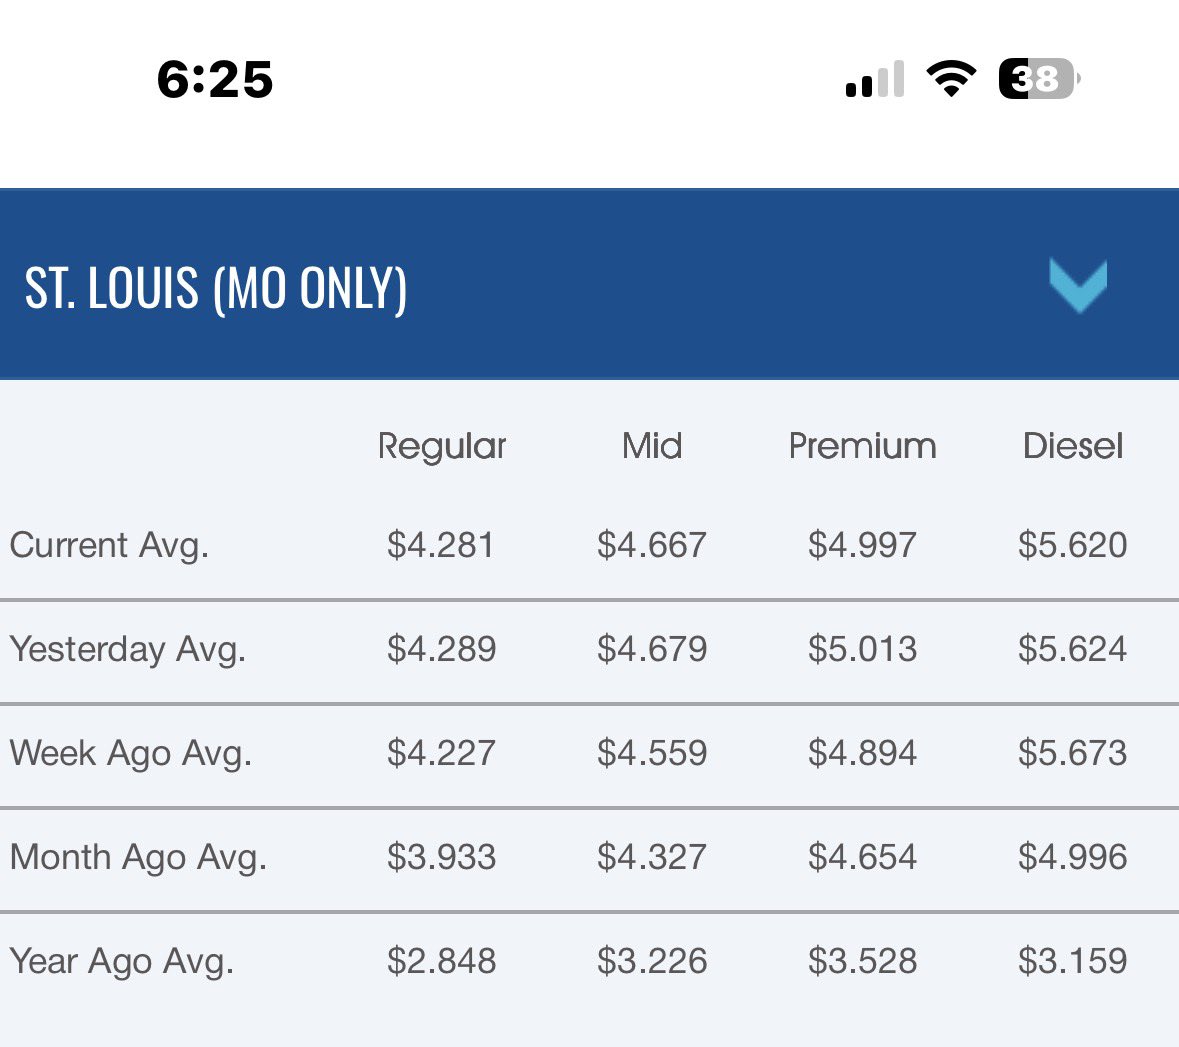Tap the Yesterday Avg. row label
This screenshot has height=1047, width=1179.
(x=128, y=650)
